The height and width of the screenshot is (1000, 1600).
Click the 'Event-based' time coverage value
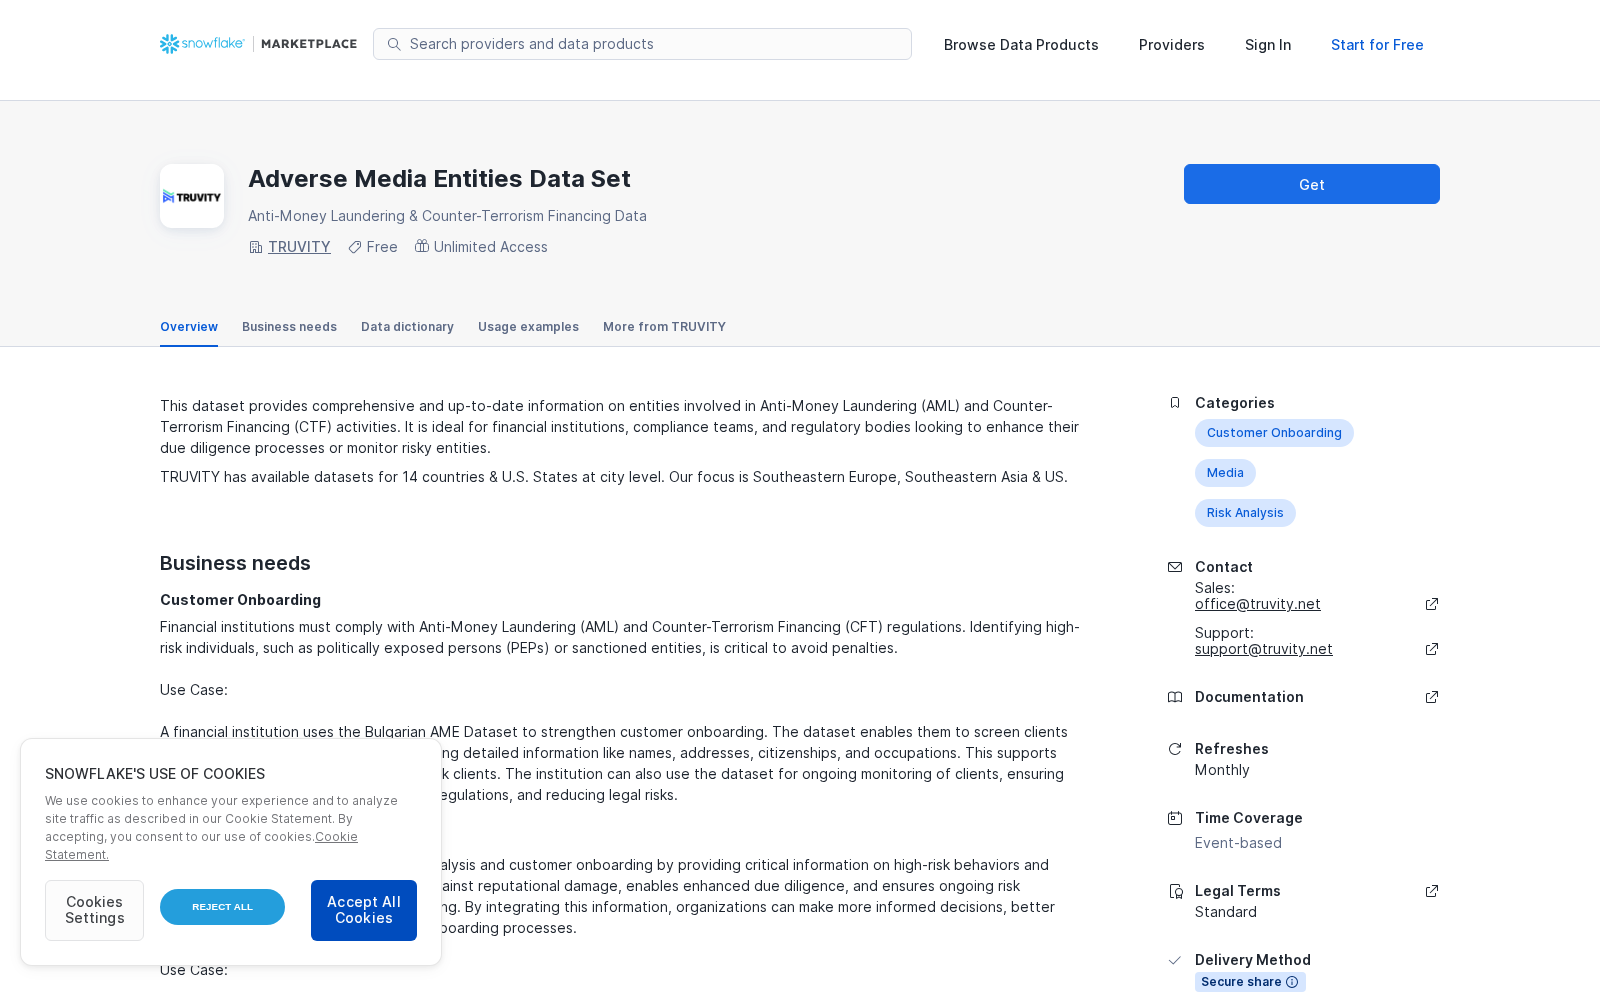click(1238, 843)
